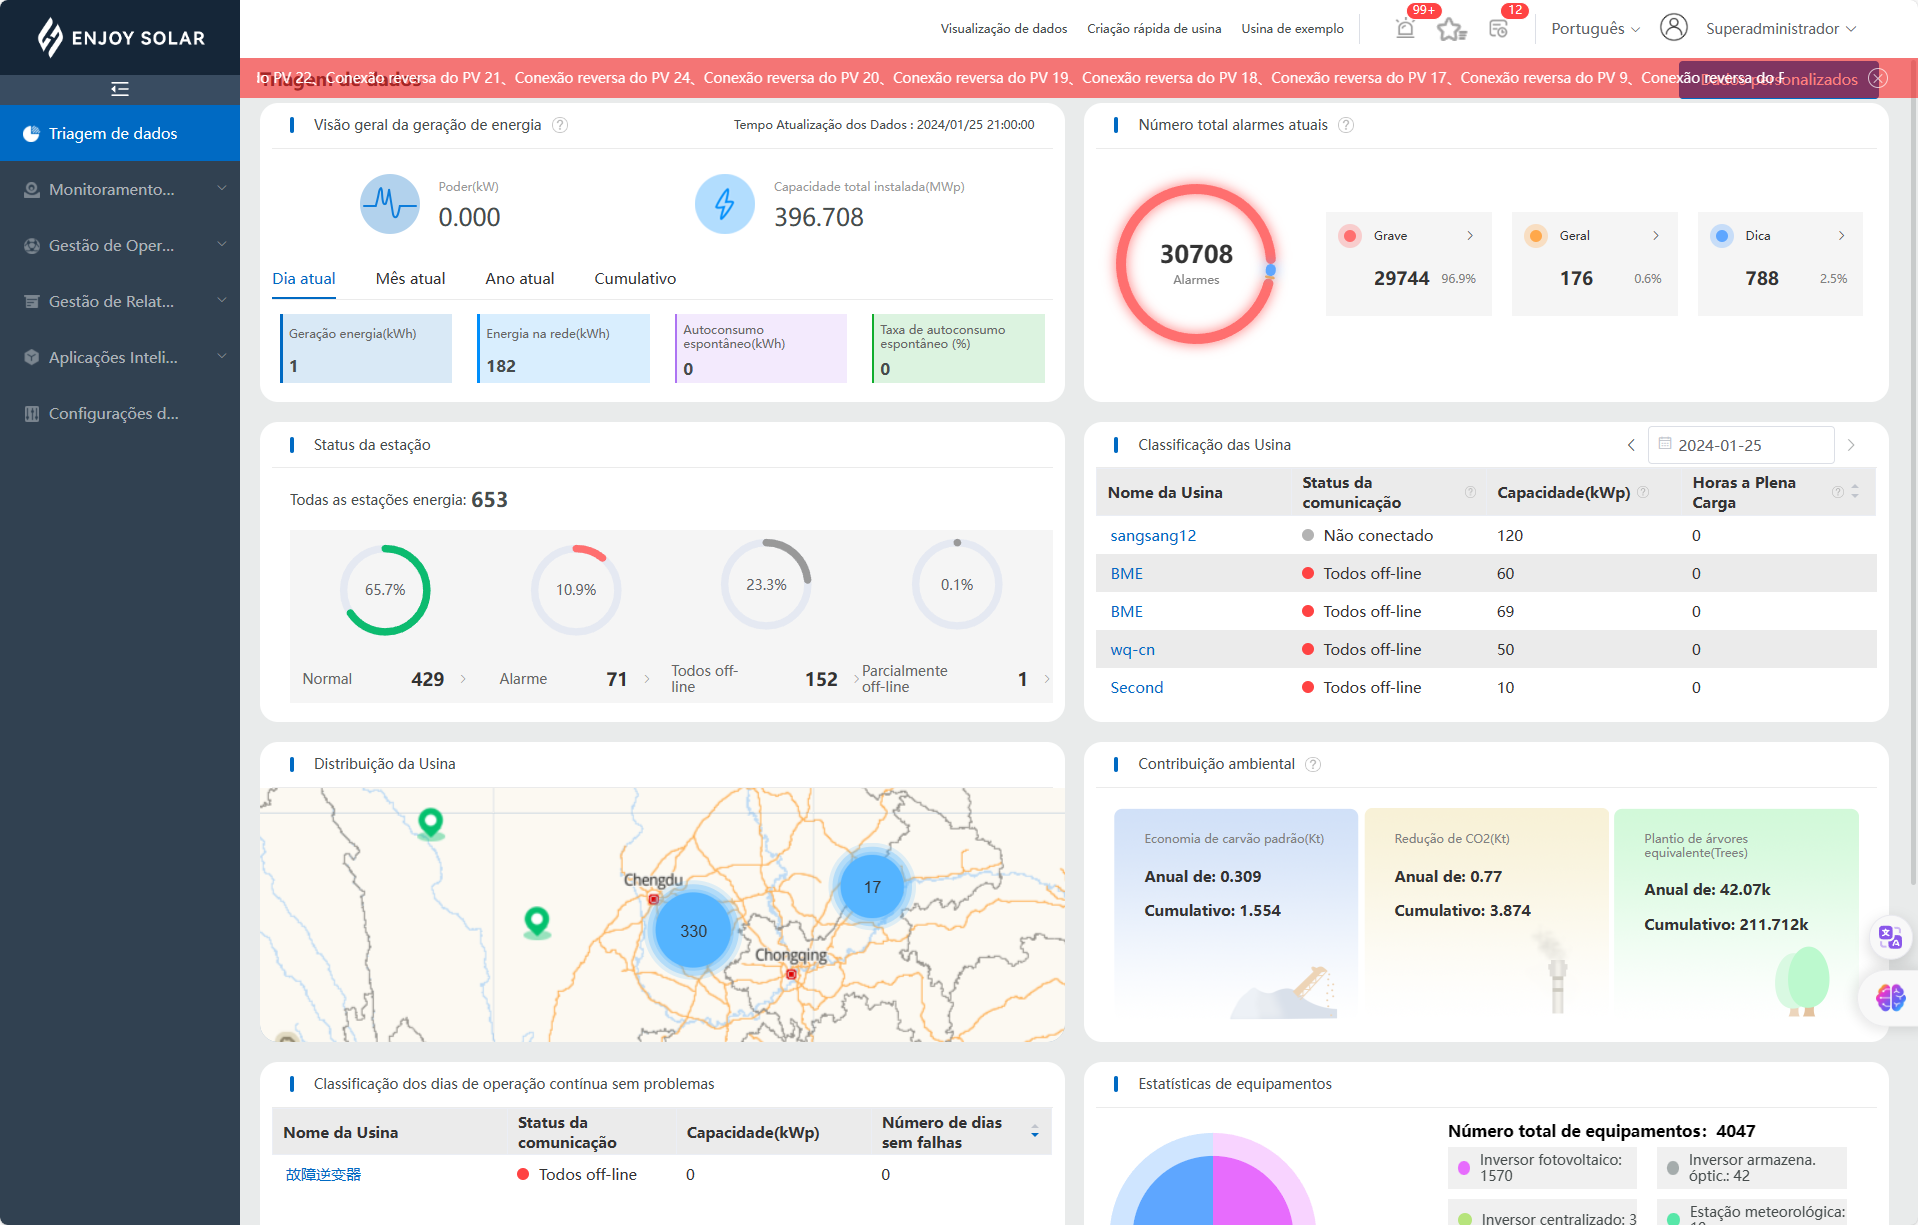Click calendar icon in date field

tap(1665, 444)
